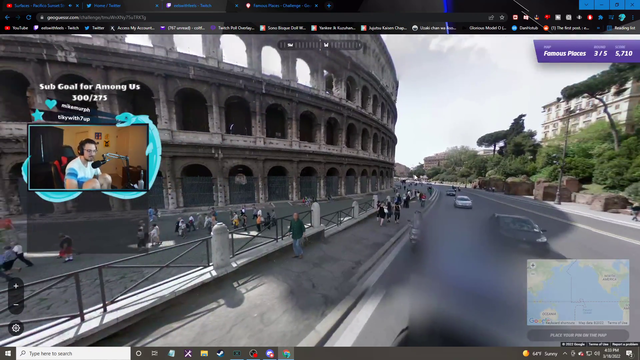Image resolution: width=640 pixels, height=360 pixels.
Task: Open a new browser tab
Action: coord(329,6)
